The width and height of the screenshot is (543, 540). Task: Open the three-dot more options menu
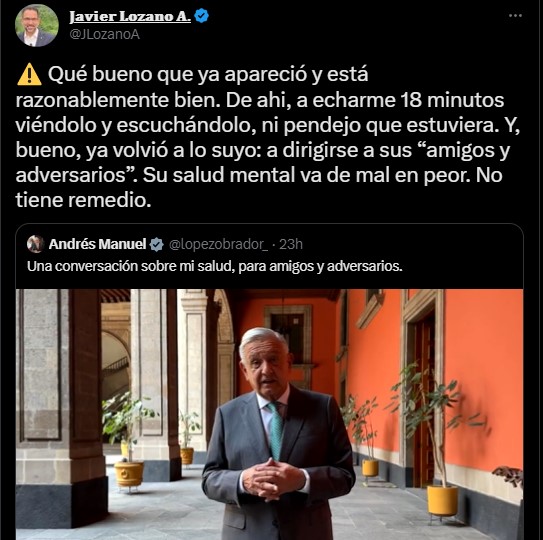coord(515,16)
